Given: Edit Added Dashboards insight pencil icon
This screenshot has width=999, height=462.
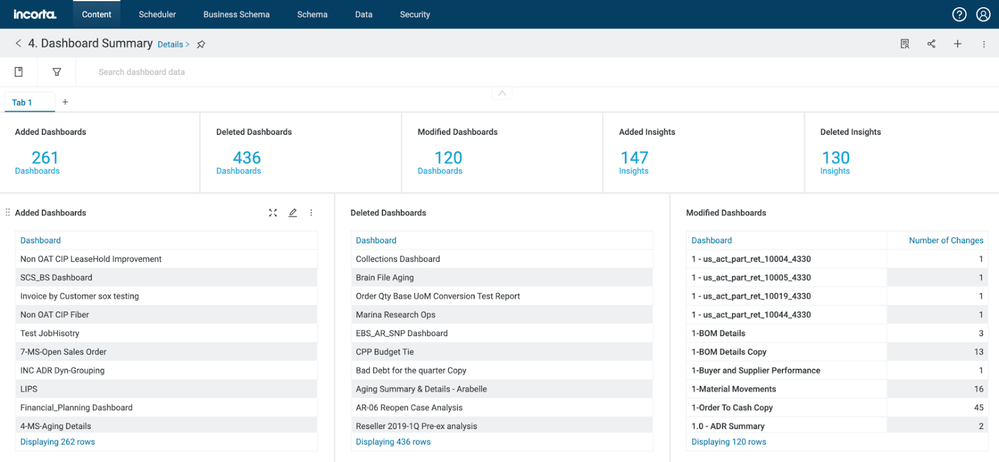Looking at the screenshot, I should (292, 213).
